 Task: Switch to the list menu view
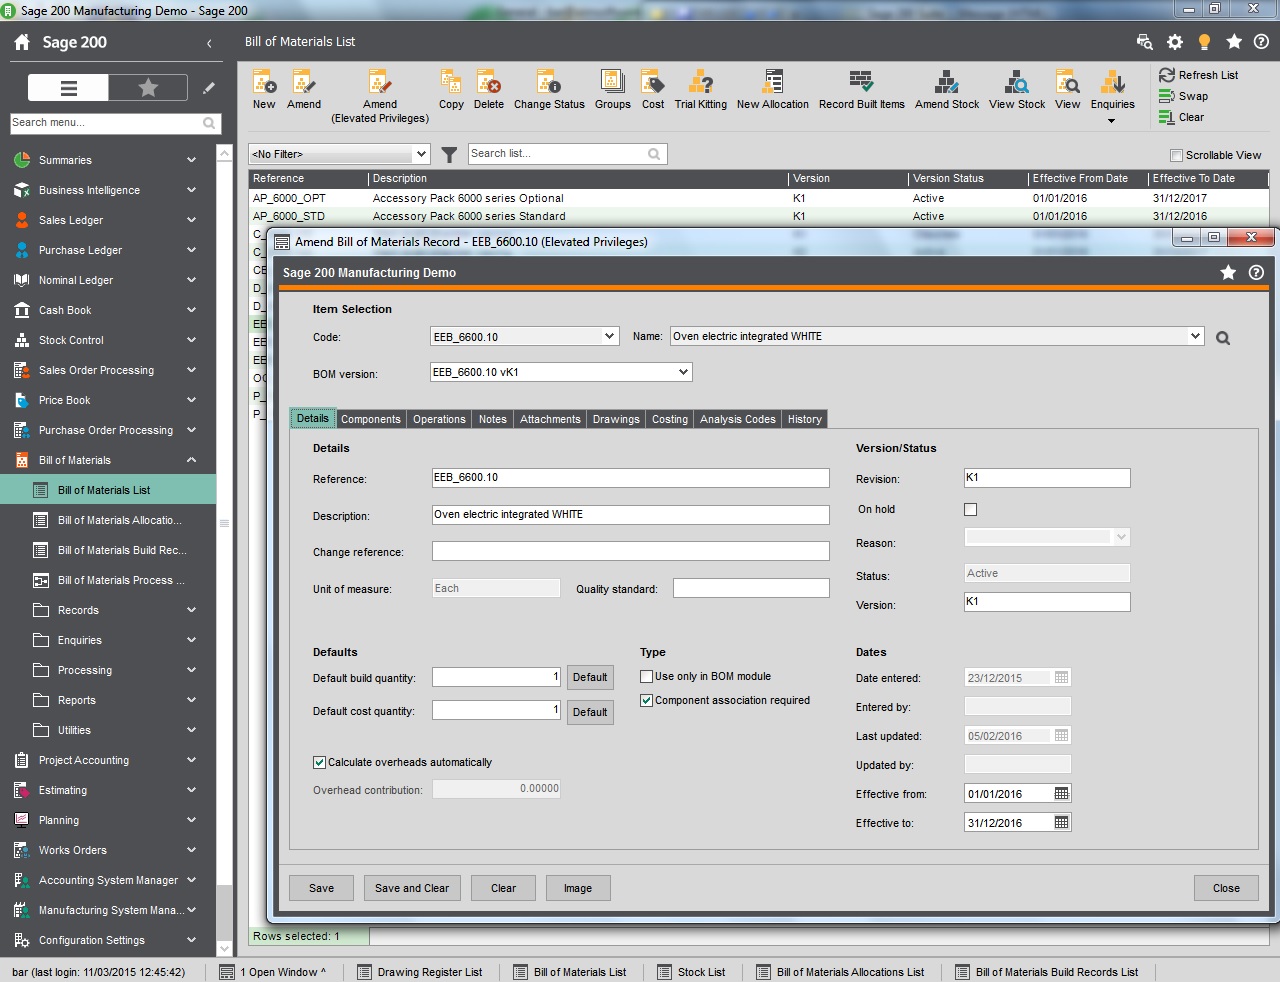68,88
